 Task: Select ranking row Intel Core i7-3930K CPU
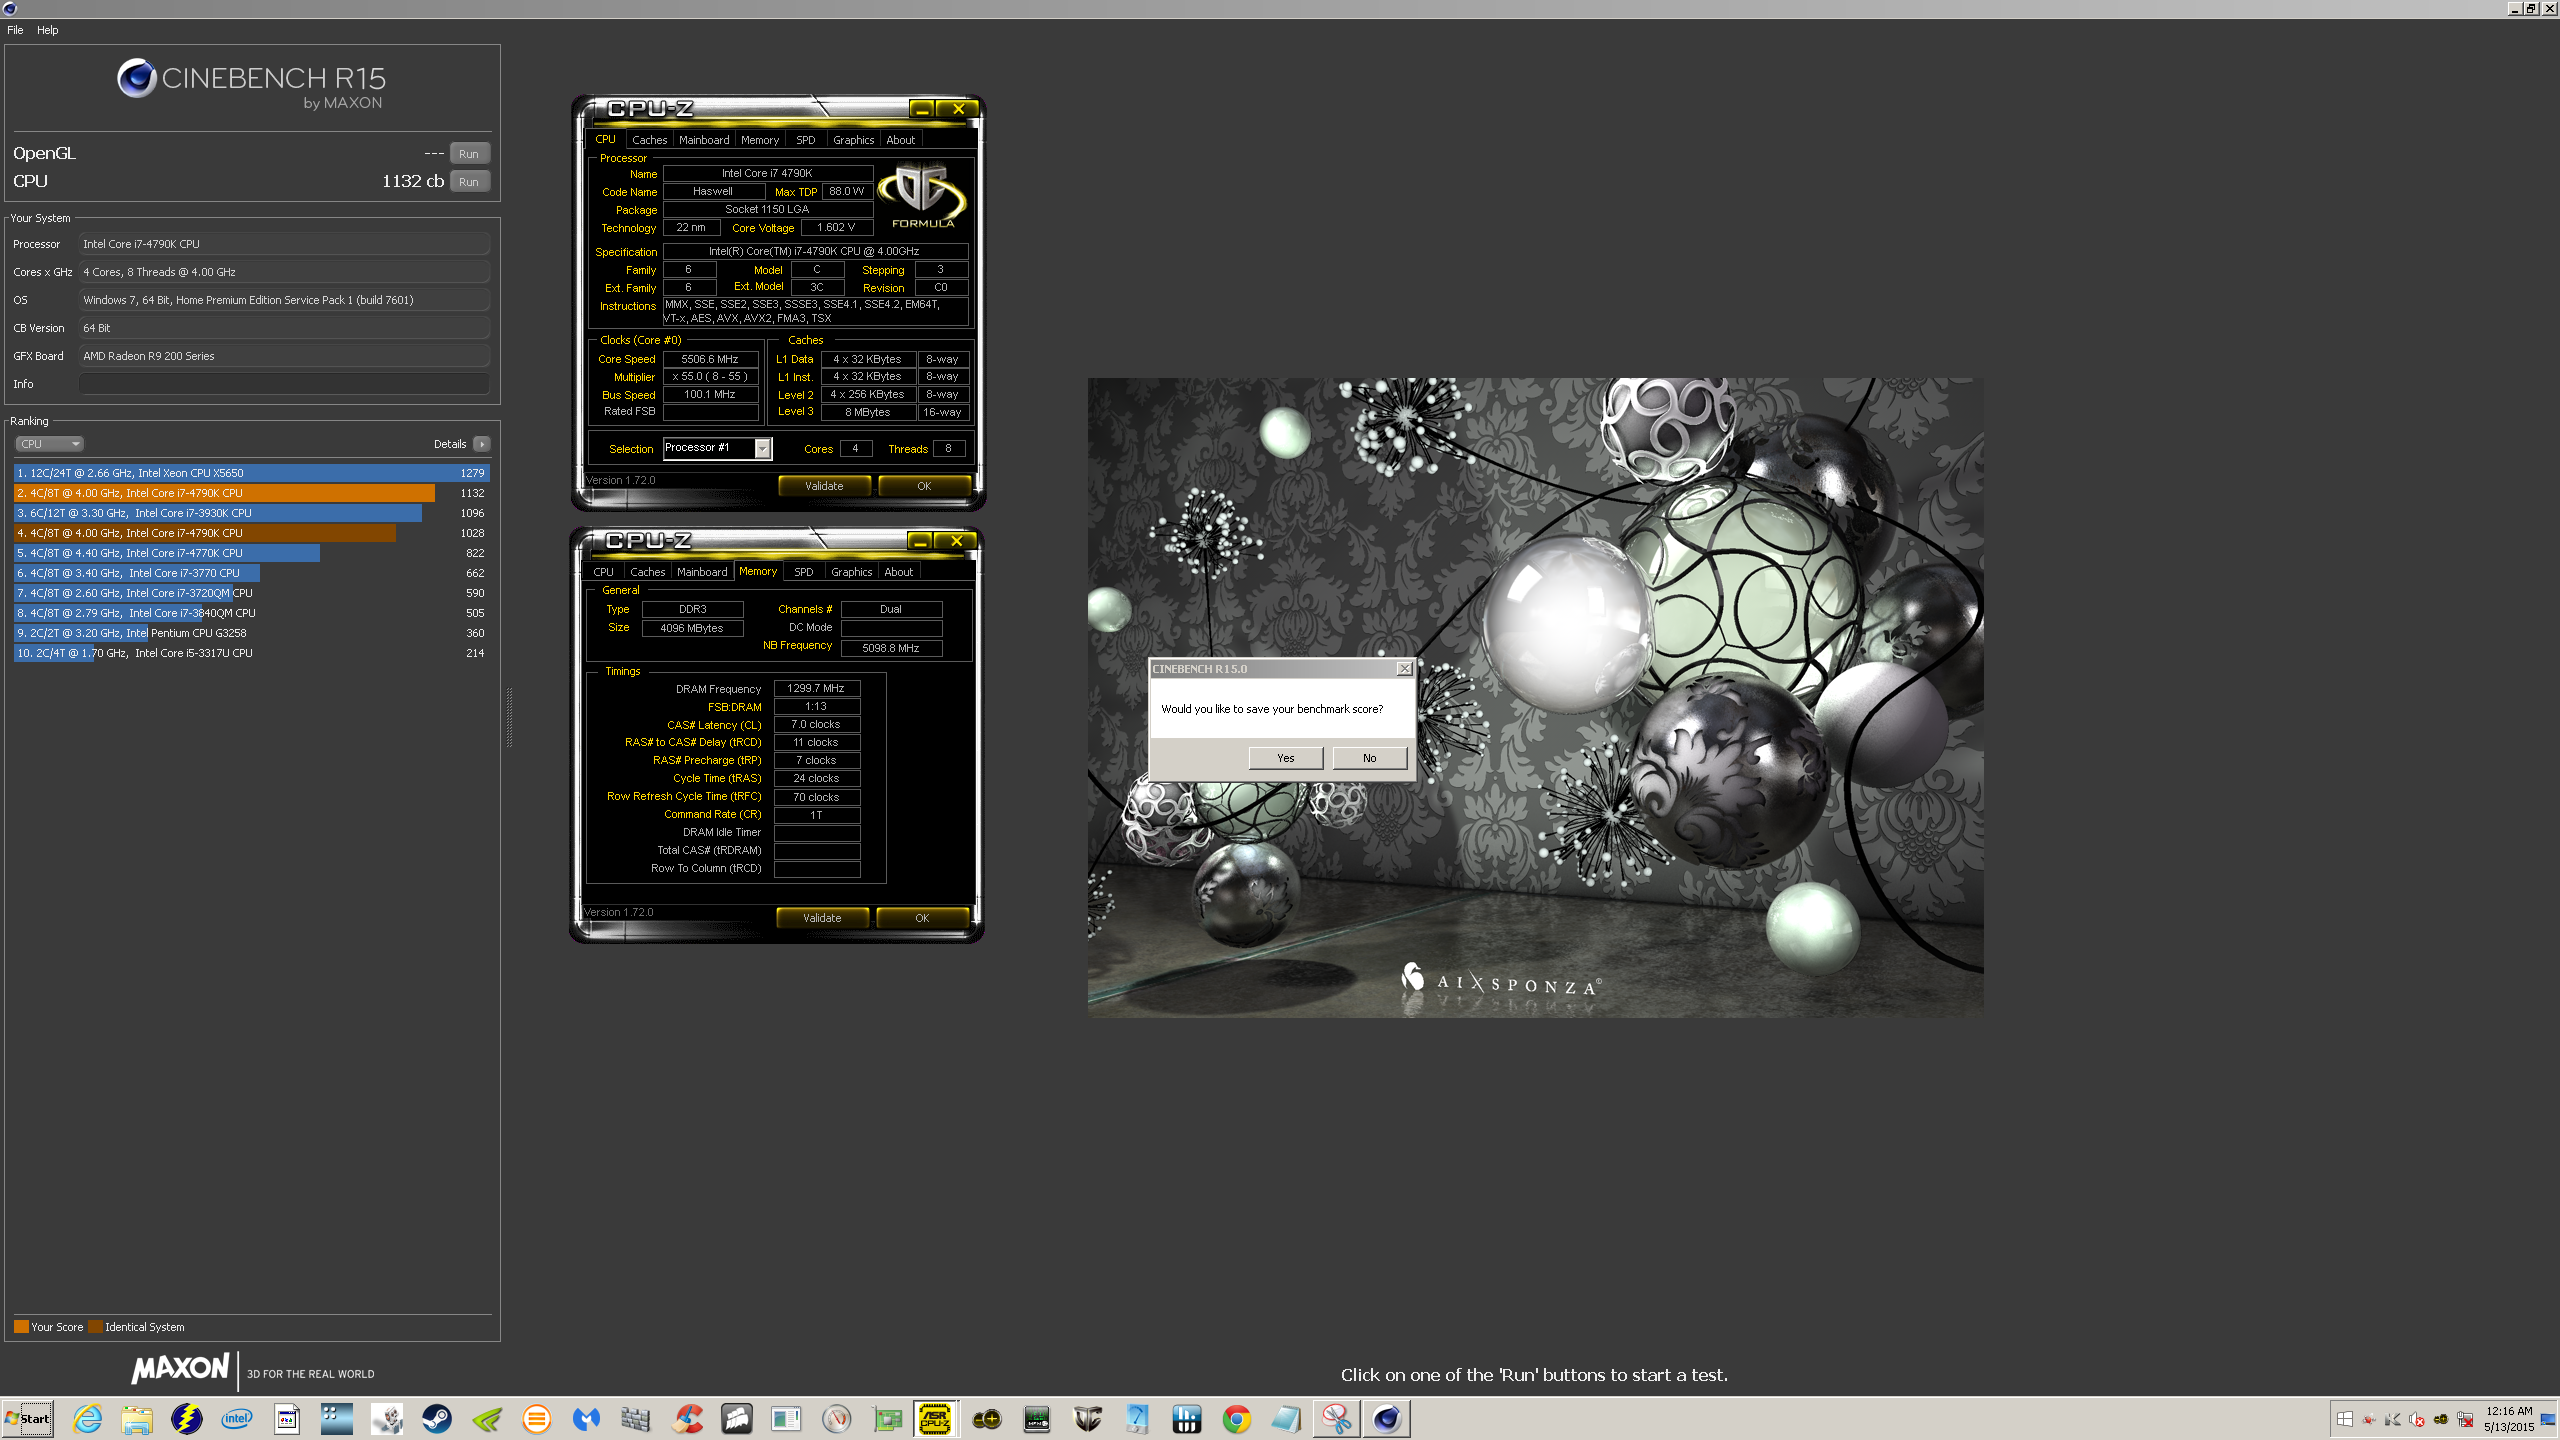coord(251,513)
